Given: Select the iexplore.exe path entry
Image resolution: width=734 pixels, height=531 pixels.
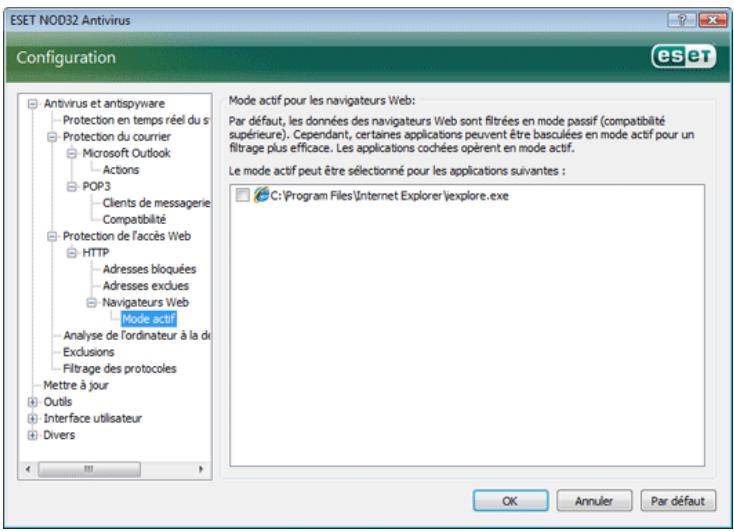Looking at the screenshot, I should pyautogui.click(x=389, y=195).
